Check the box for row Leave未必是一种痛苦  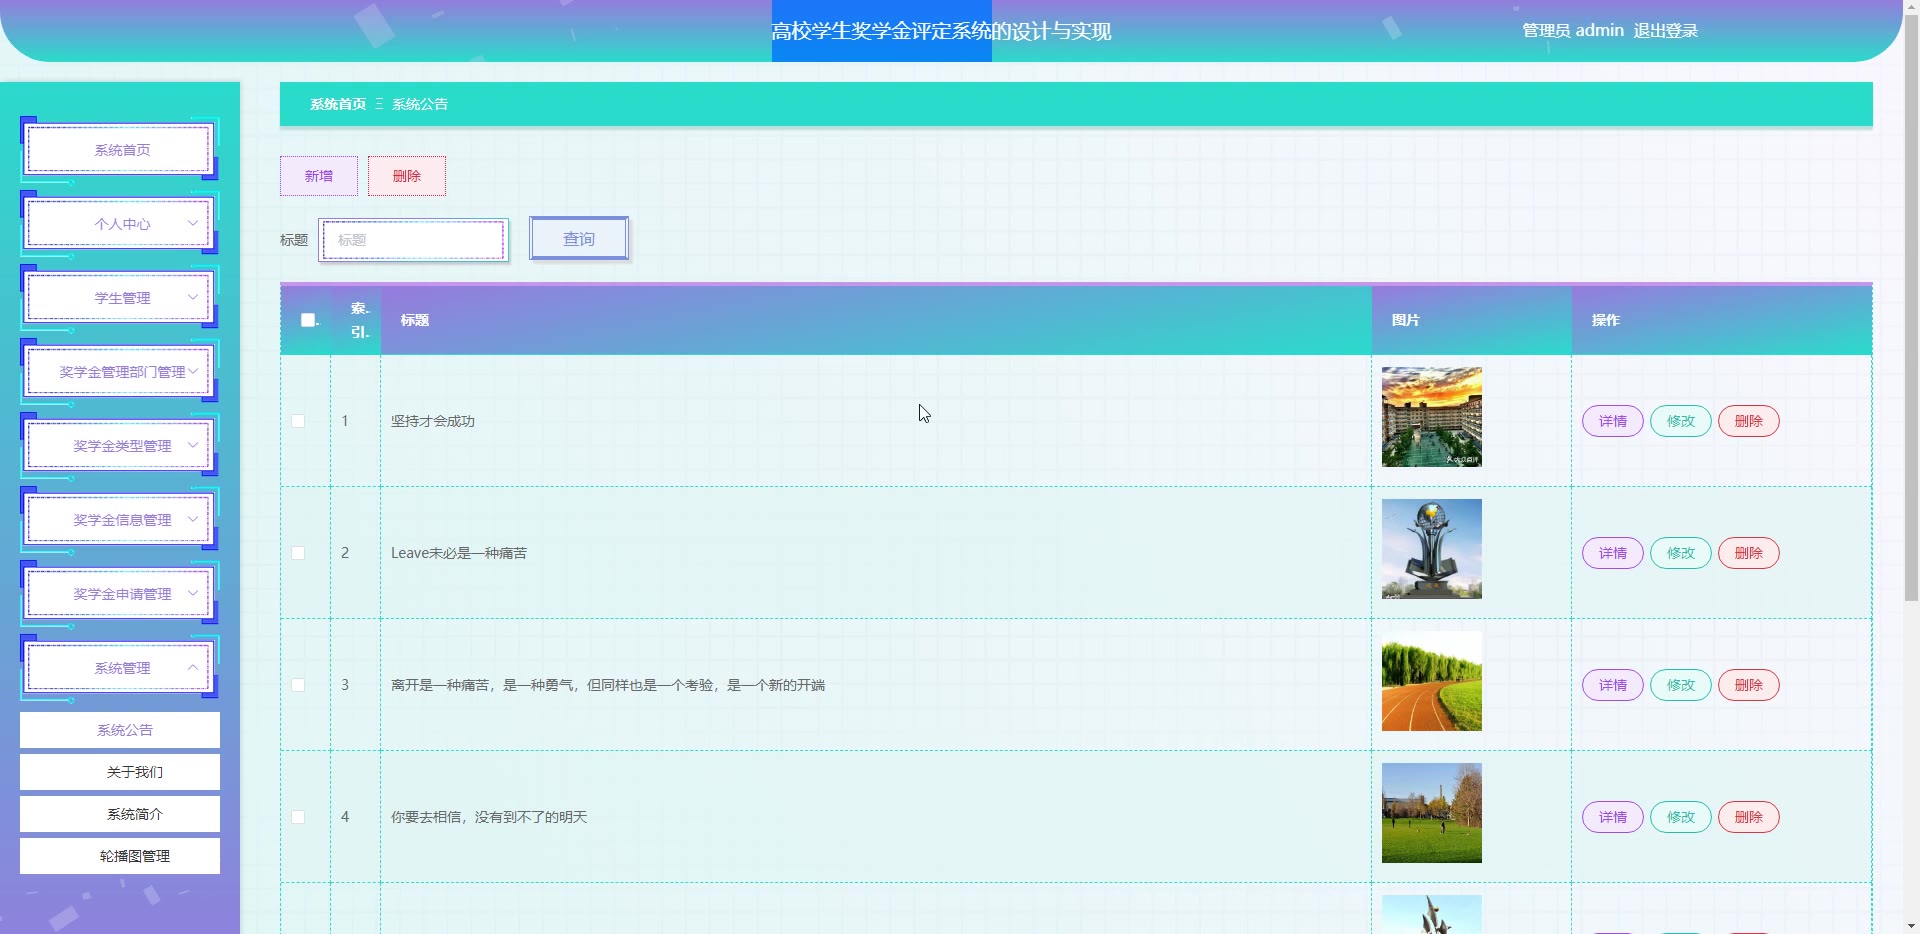(x=298, y=553)
